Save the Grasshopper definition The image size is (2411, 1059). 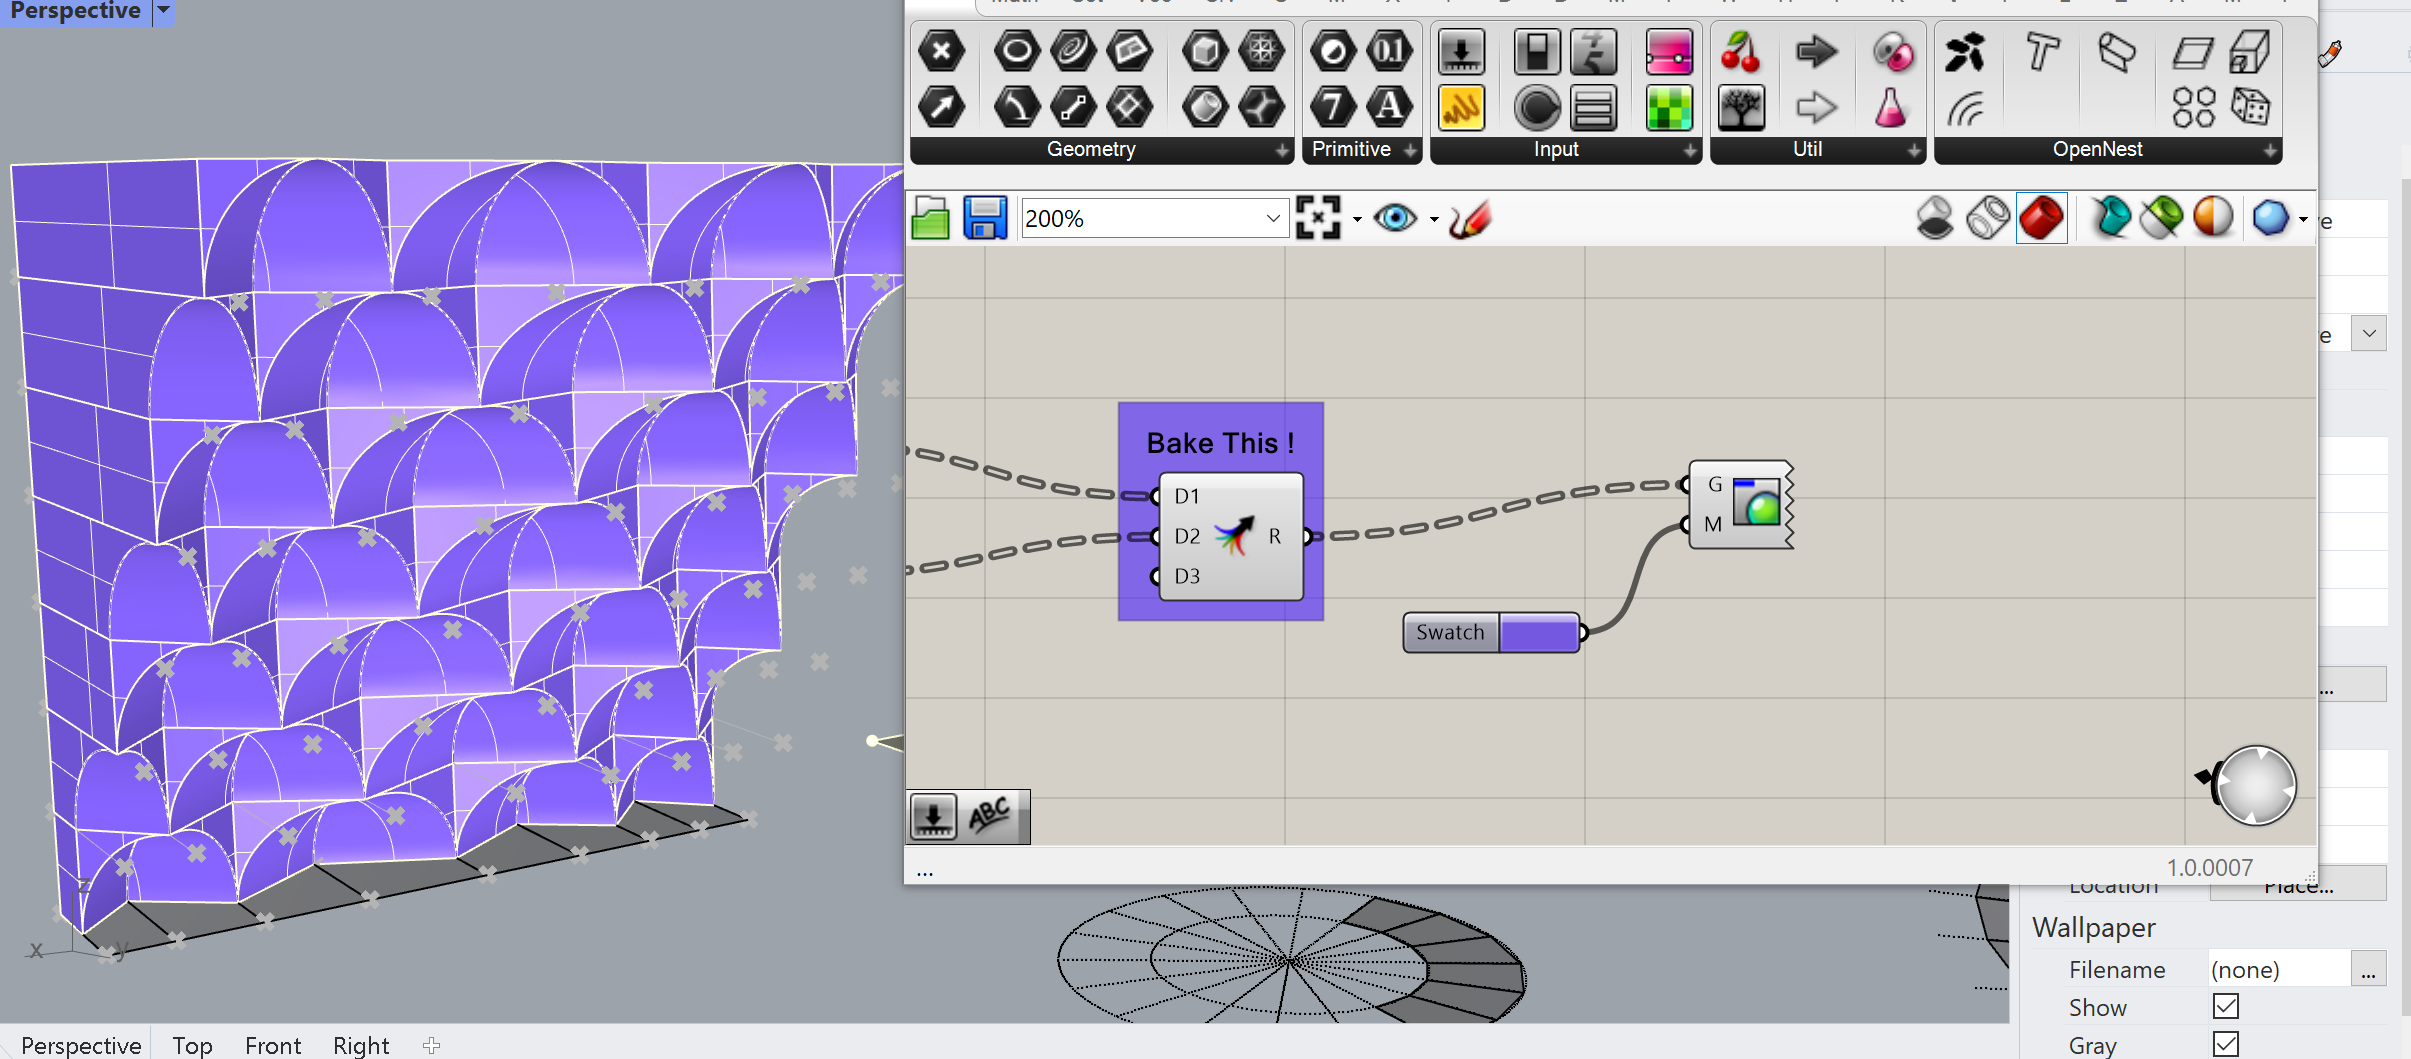[985, 217]
